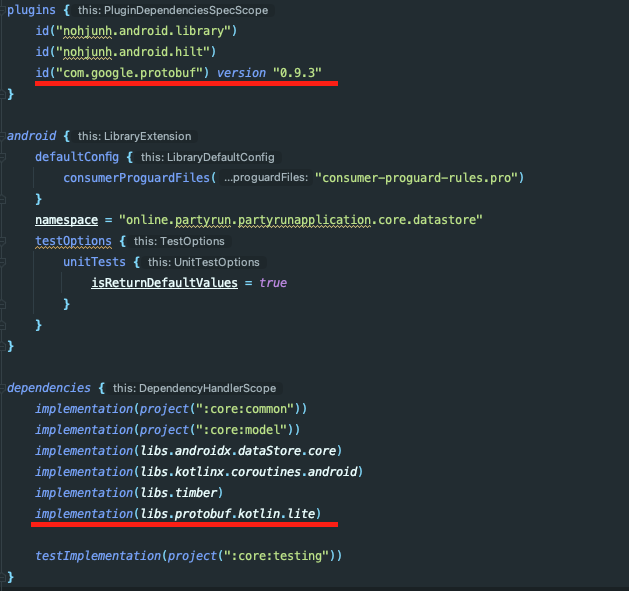
Task: Click the namespace property
Action: [x=66, y=220]
